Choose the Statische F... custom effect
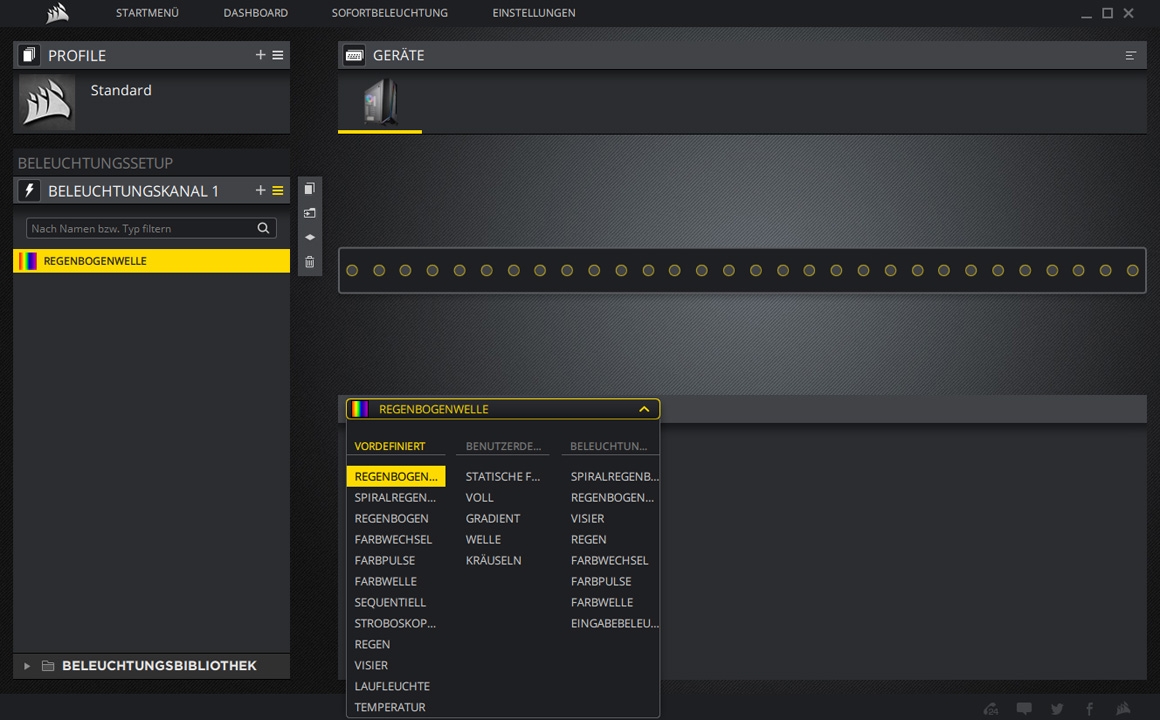Screen dimensions: 1160x720 click(503, 477)
